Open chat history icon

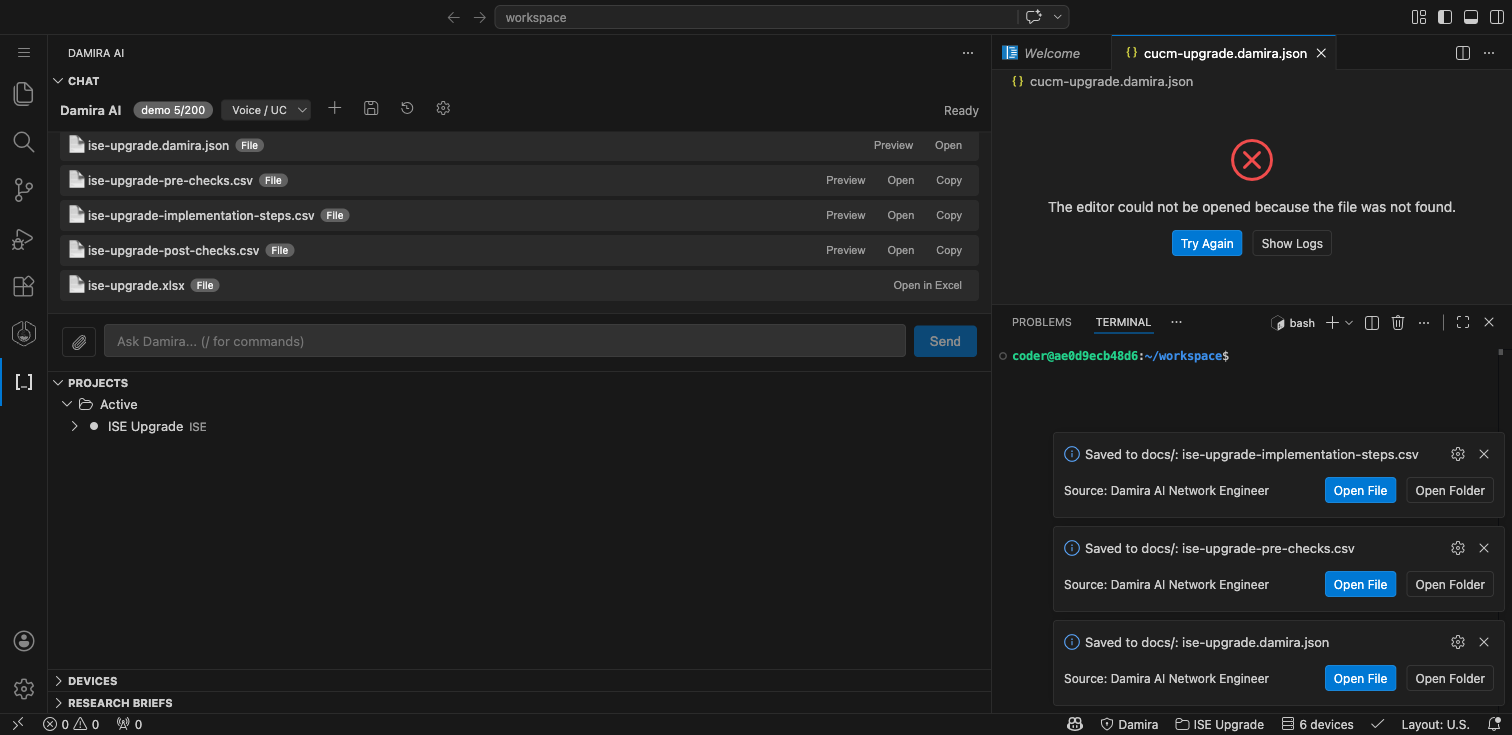[x=407, y=108]
